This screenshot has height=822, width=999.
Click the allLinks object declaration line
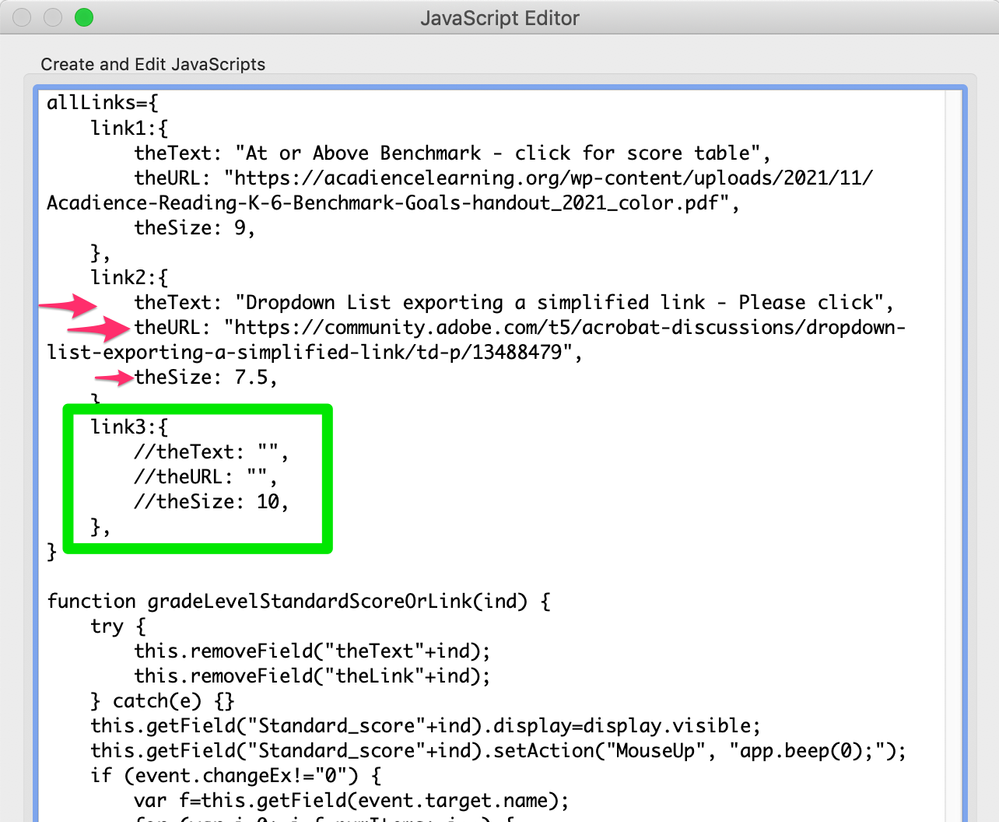[100, 103]
